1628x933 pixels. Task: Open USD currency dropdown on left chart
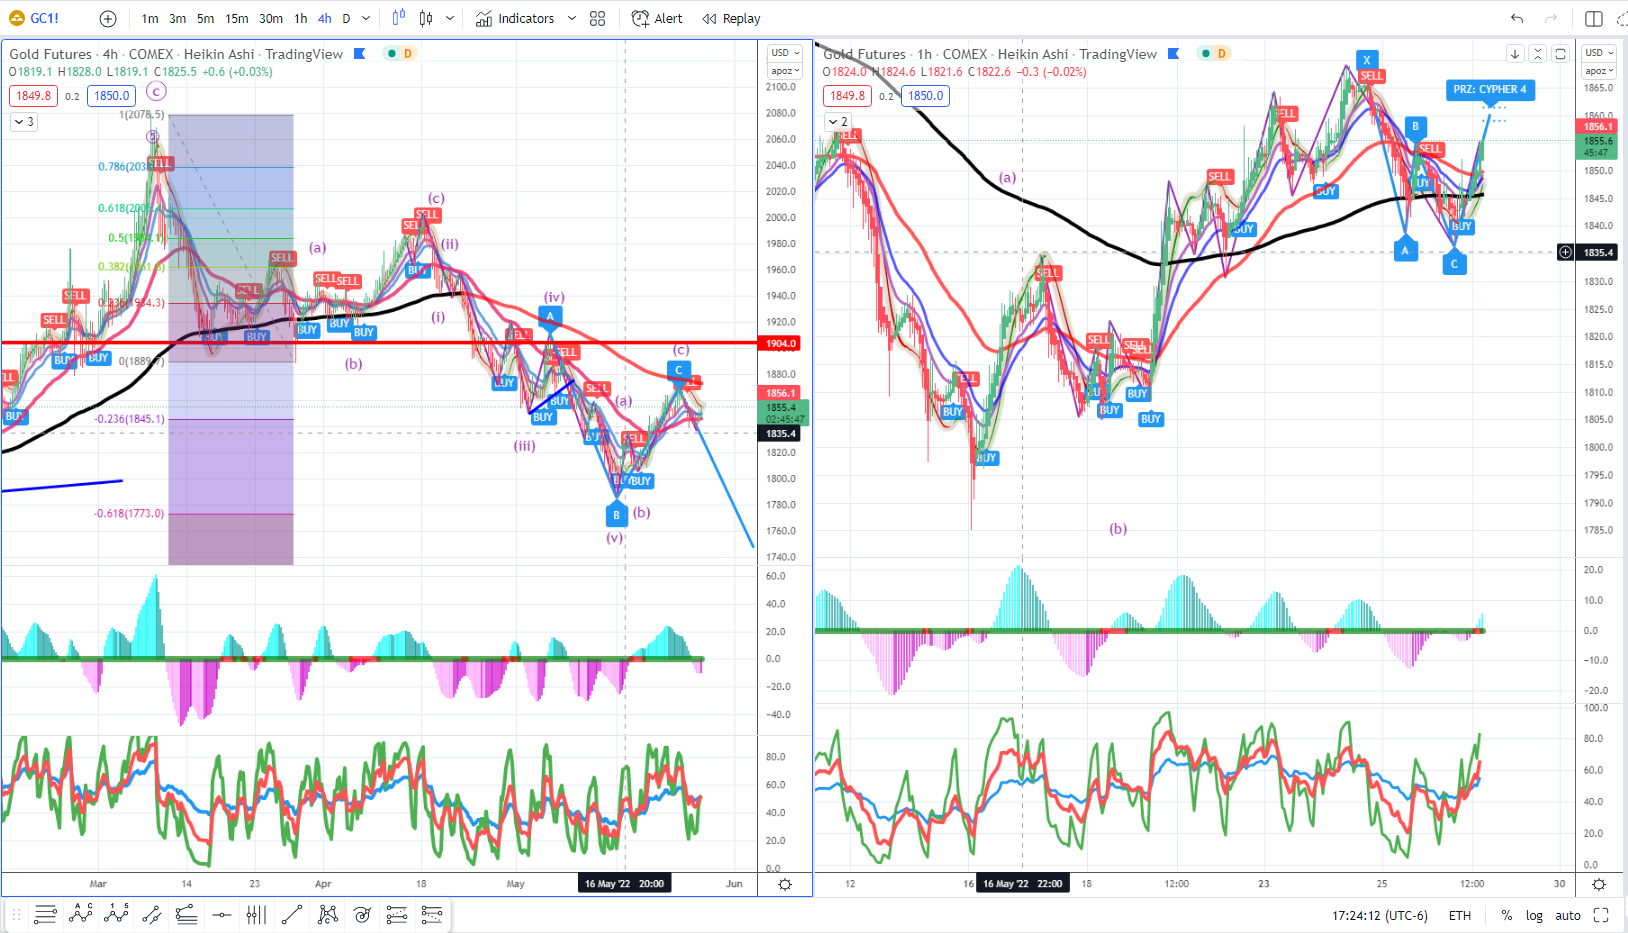click(x=785, y=53)
